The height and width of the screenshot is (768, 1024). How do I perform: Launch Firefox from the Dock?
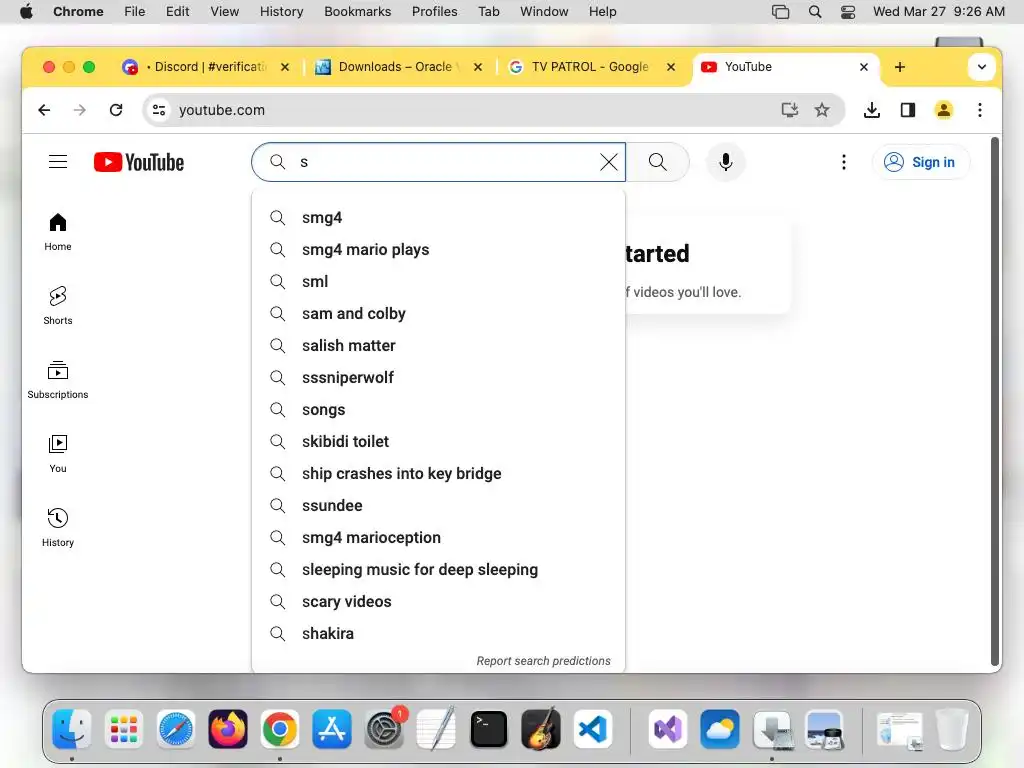(228, 729)
